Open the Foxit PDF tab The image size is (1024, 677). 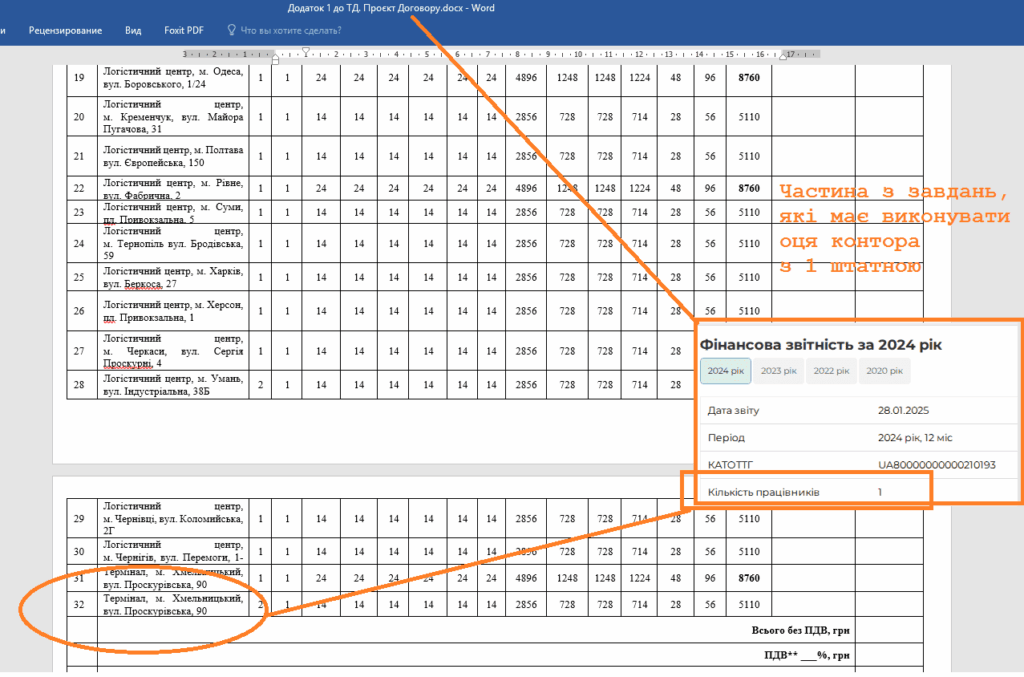(x=184, y=30)
